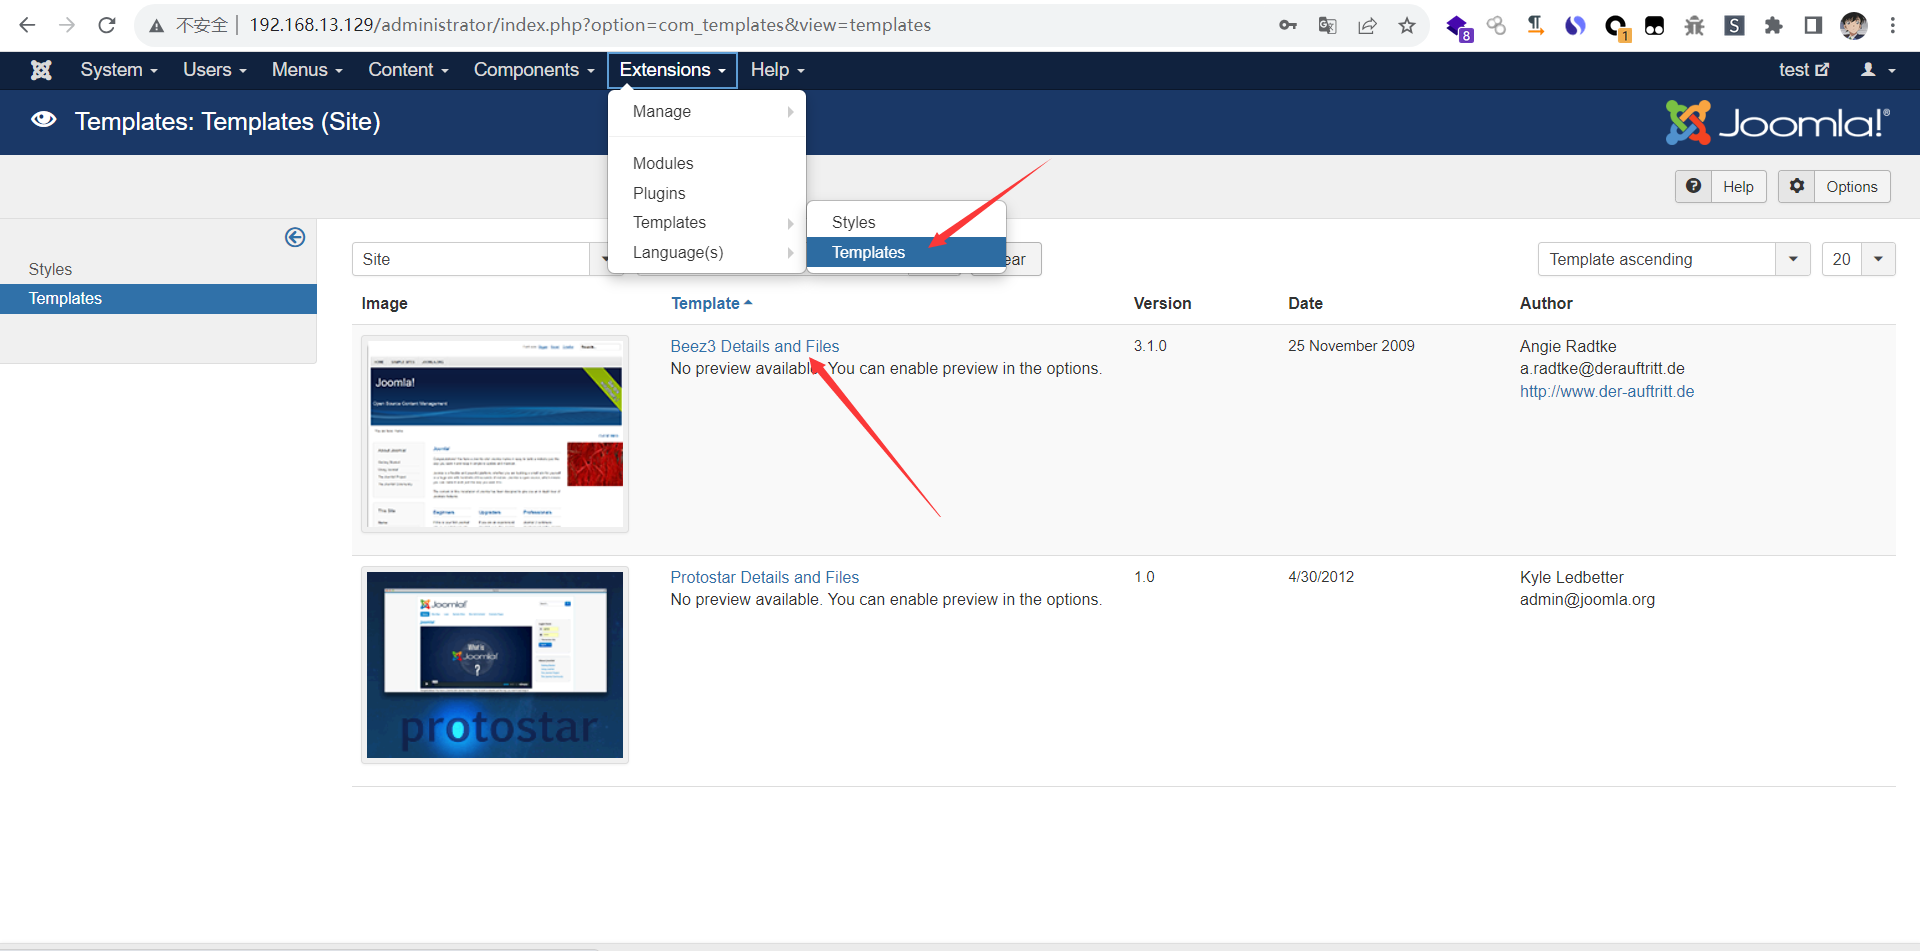
Task: Bookmark this page with the star icon
Action: pyautogui.click(x=1407, y=26)
